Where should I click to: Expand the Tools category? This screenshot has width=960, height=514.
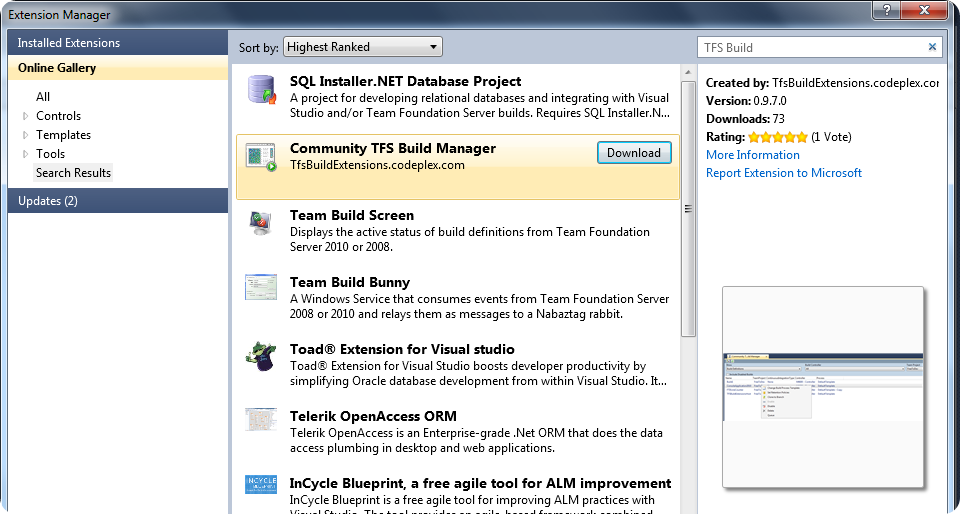[x=26, y=154]
